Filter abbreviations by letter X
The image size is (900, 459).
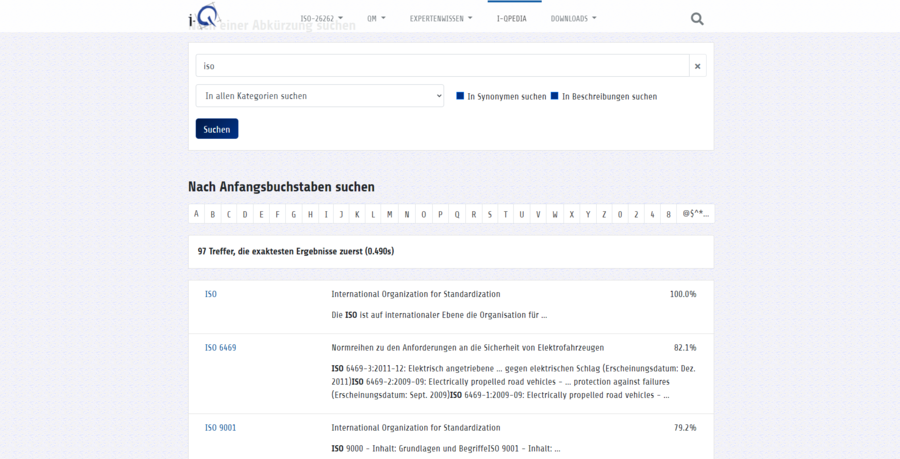(x=572, y=214)
